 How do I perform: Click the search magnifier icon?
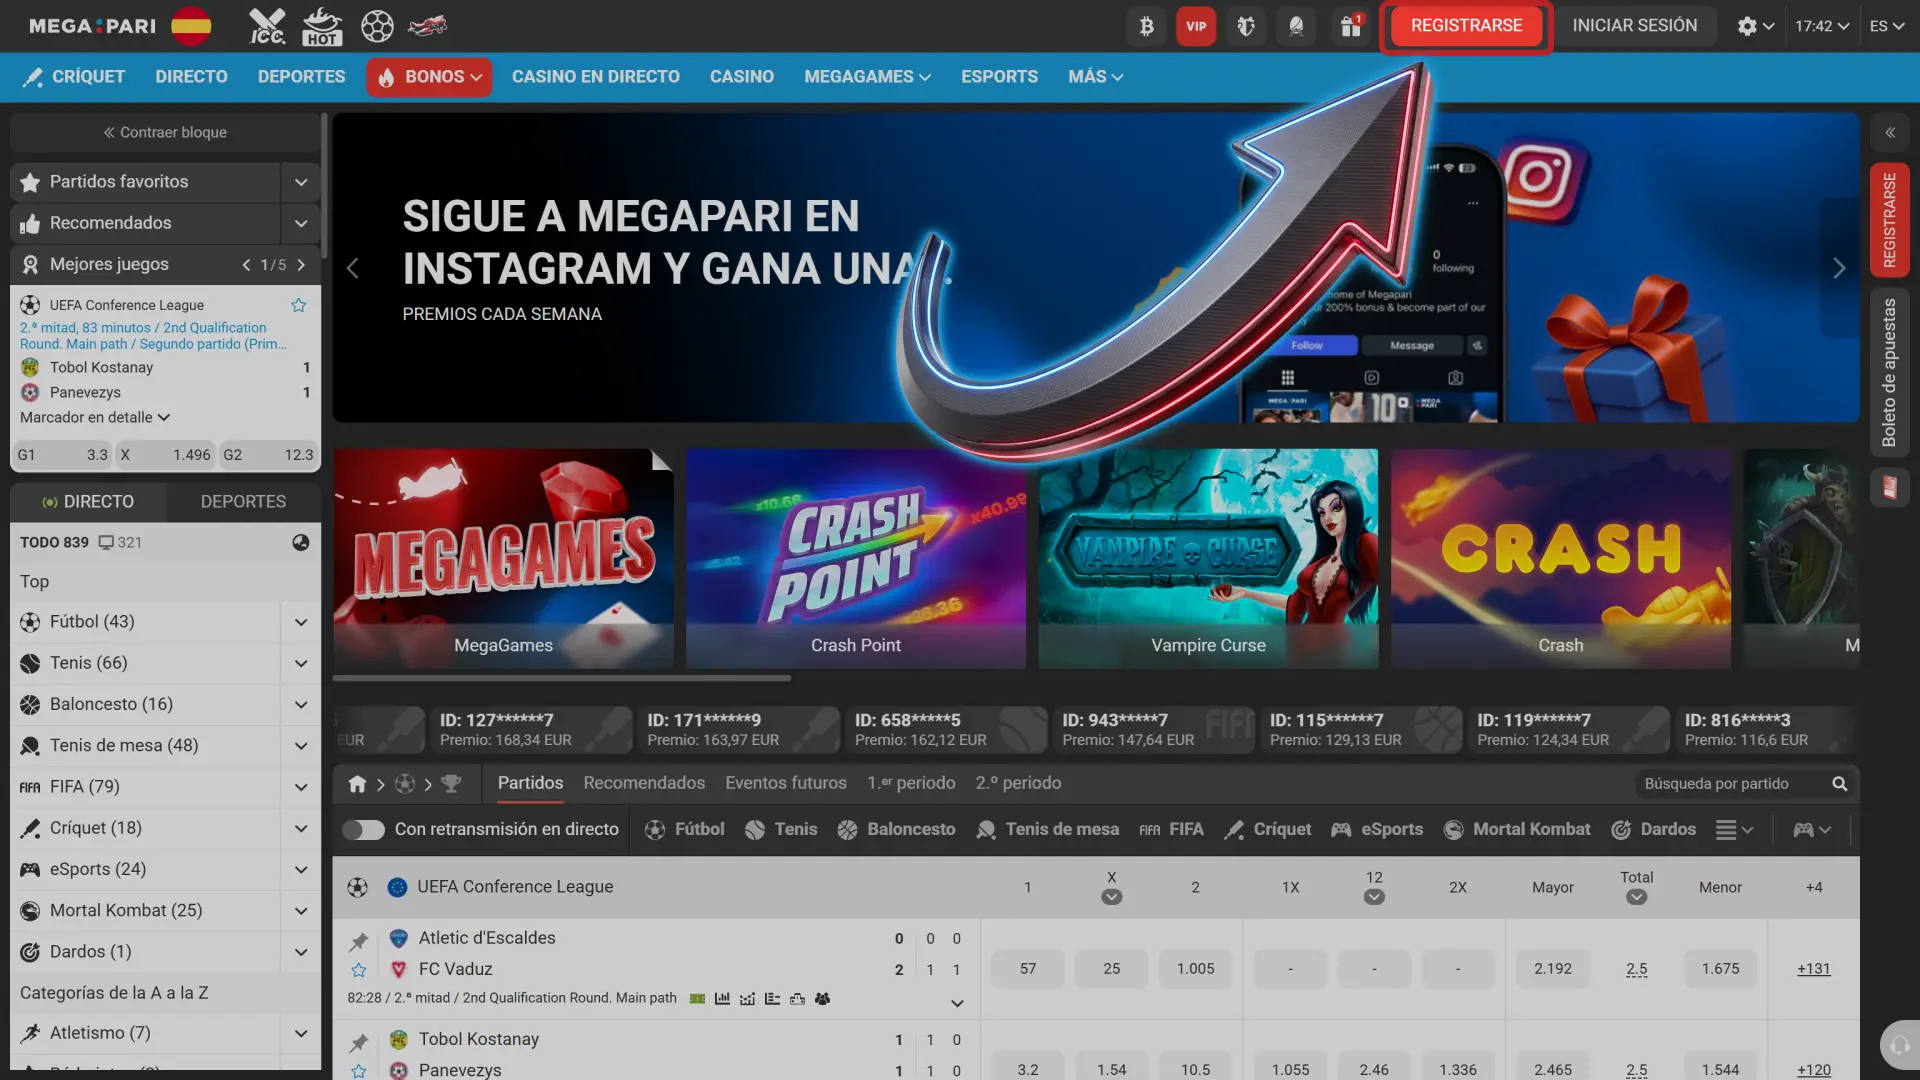click(1839, 785)
